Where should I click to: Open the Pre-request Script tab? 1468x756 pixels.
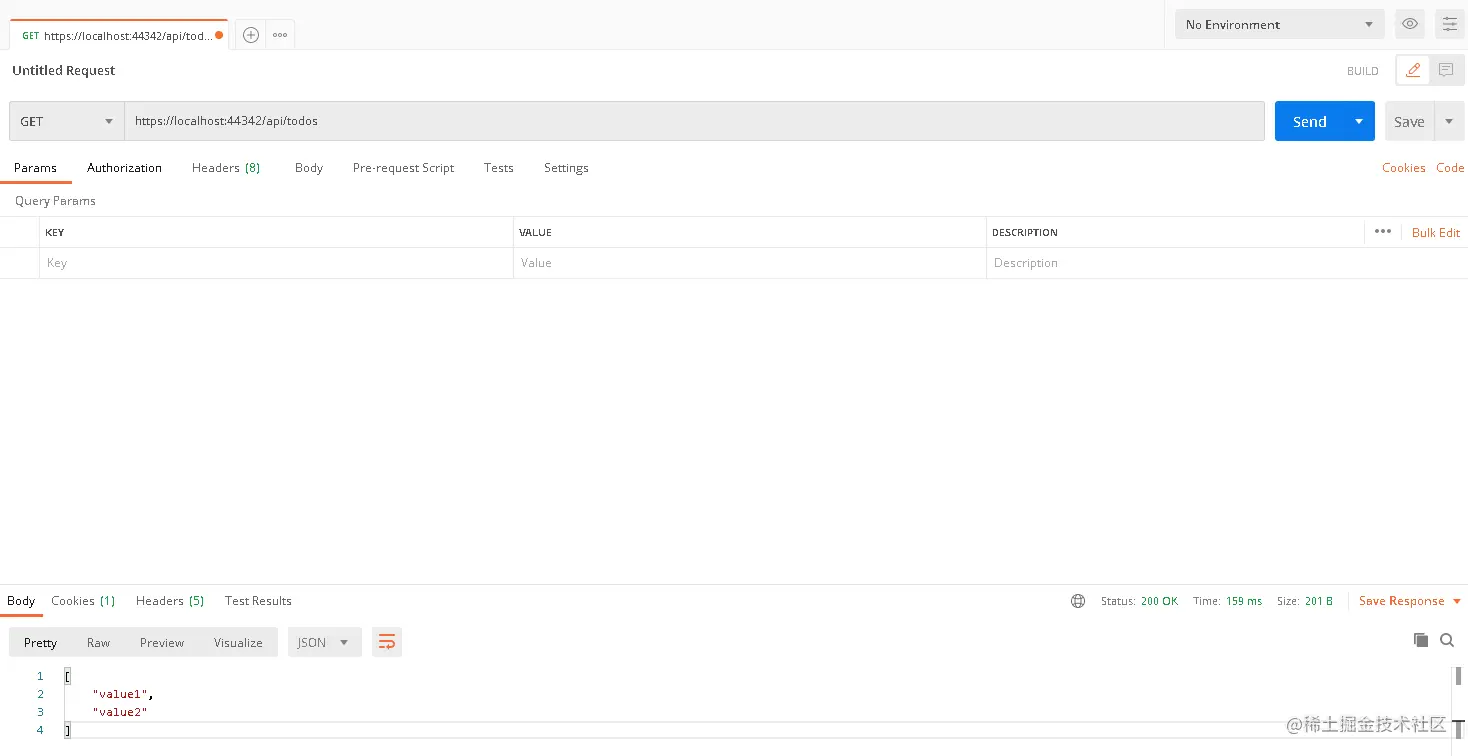click(x=403, y=168)
